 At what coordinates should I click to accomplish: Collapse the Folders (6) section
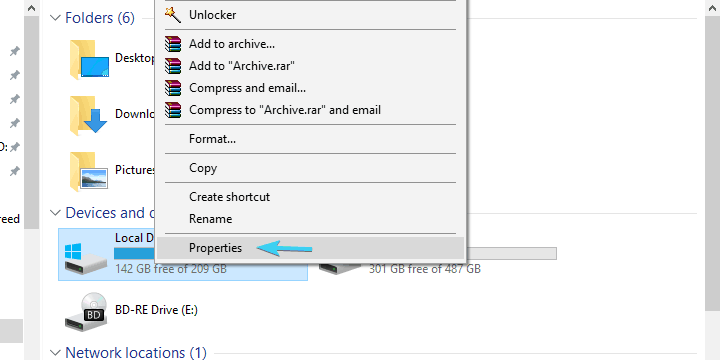click(x=55, y=18)
